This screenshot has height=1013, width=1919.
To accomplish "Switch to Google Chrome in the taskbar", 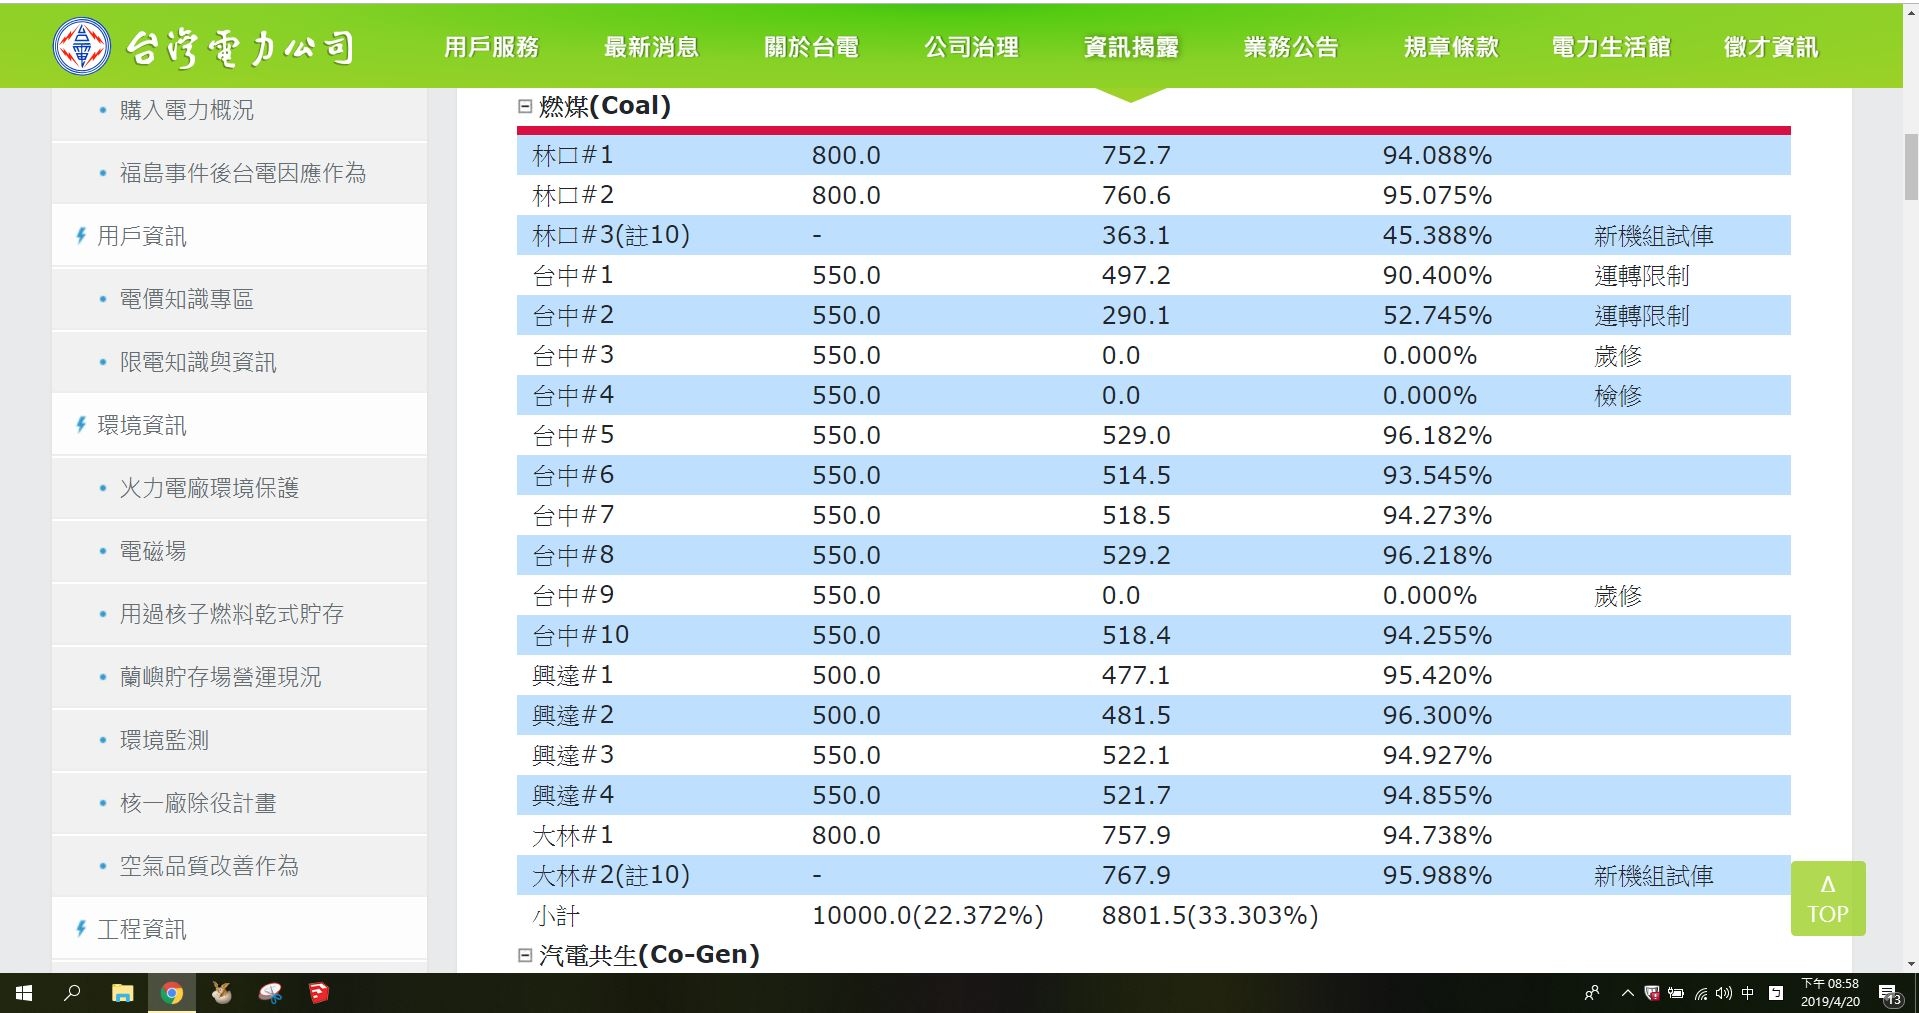I will 172,993.
